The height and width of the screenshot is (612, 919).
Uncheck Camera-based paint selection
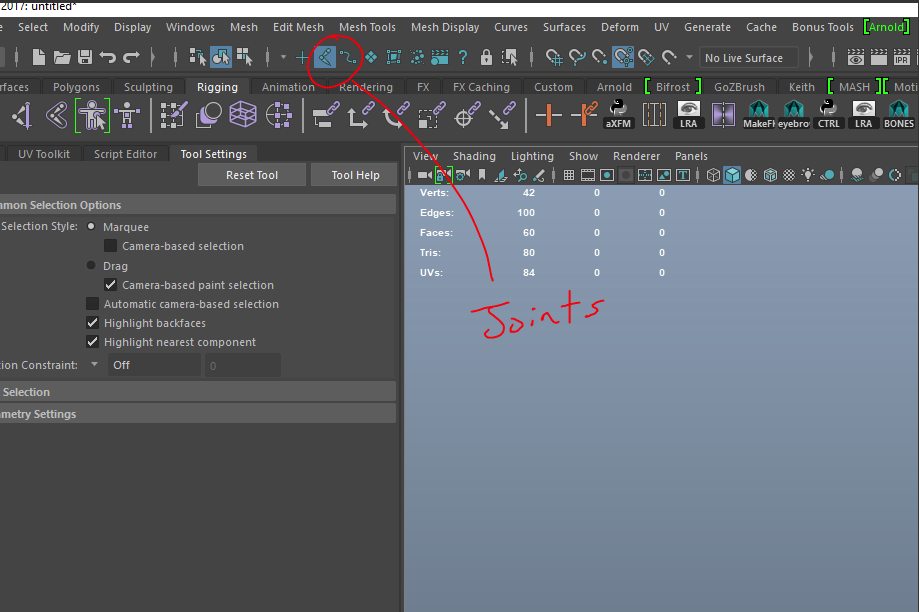[x=110, y=285]
